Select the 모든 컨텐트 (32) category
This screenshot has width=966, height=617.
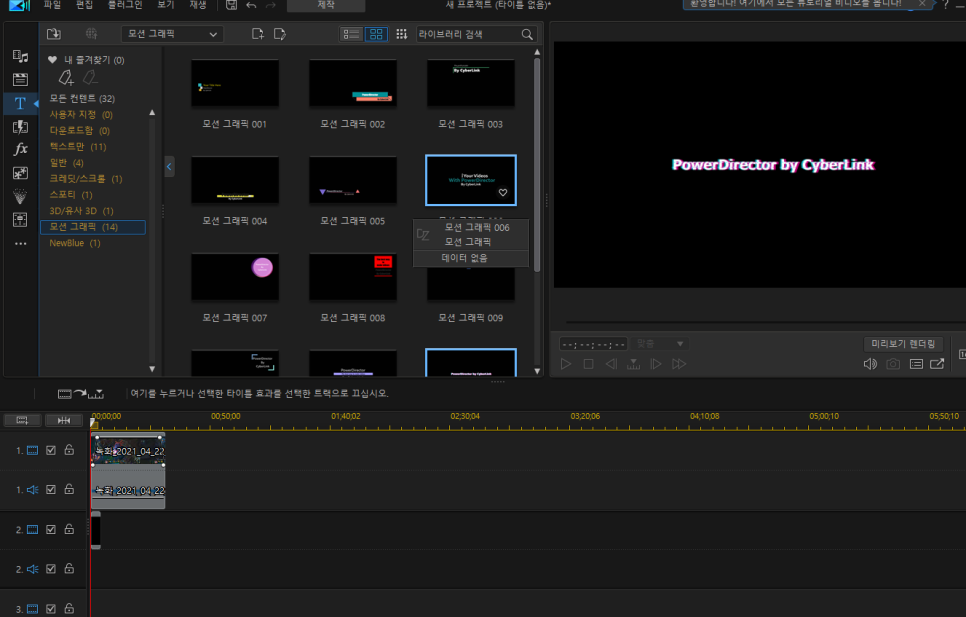pyautogui.click(x=82, y=99)
